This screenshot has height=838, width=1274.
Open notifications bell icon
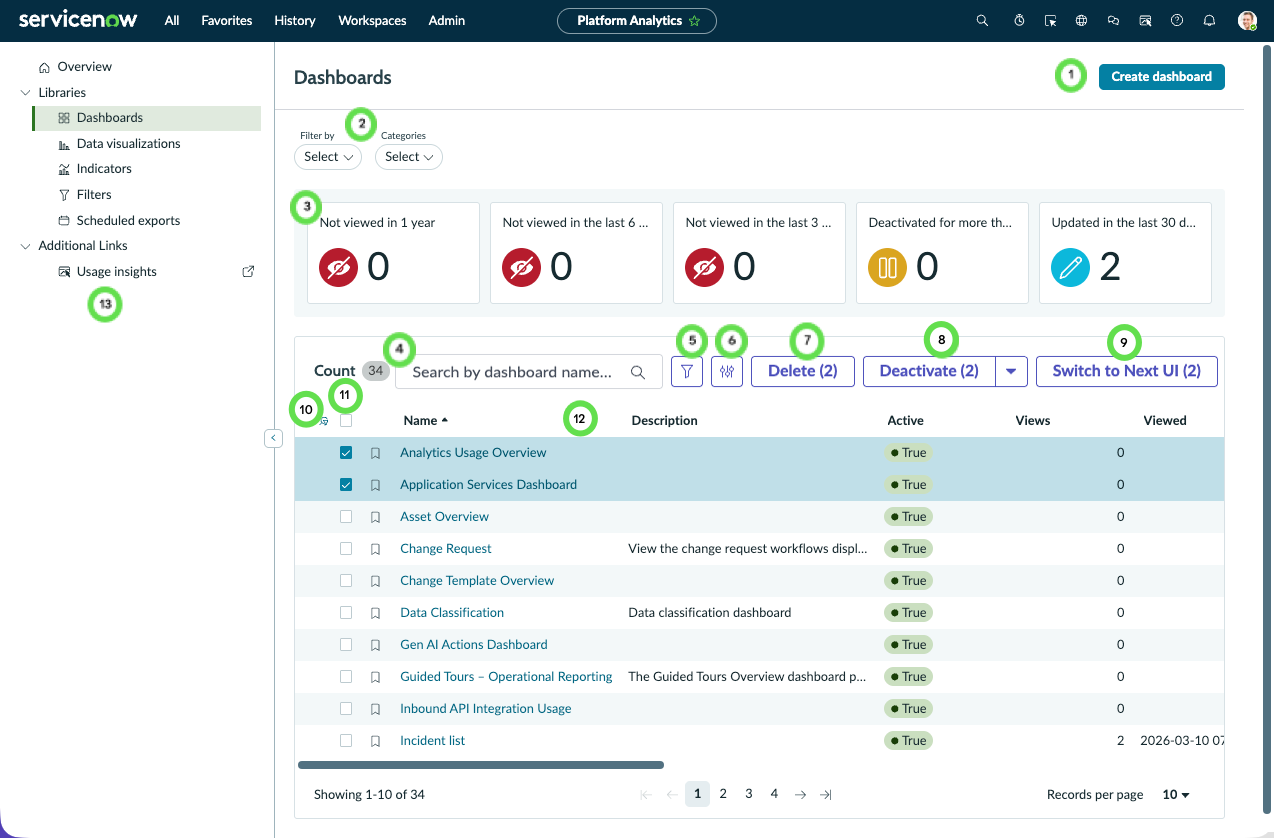(x=1209, y=20)
